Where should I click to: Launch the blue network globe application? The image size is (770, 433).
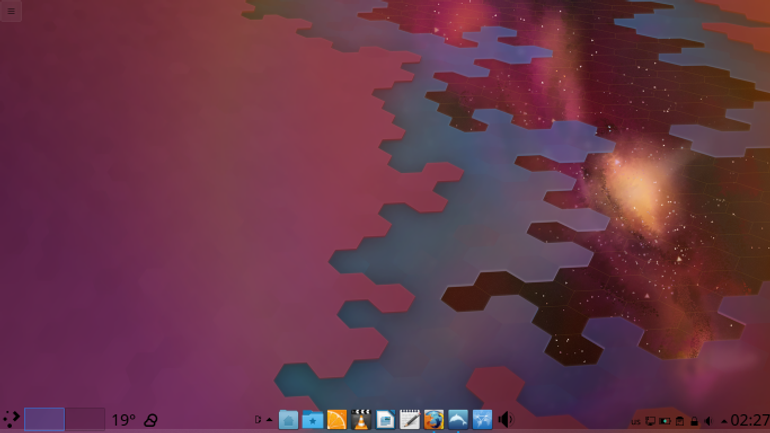point(482,420)
